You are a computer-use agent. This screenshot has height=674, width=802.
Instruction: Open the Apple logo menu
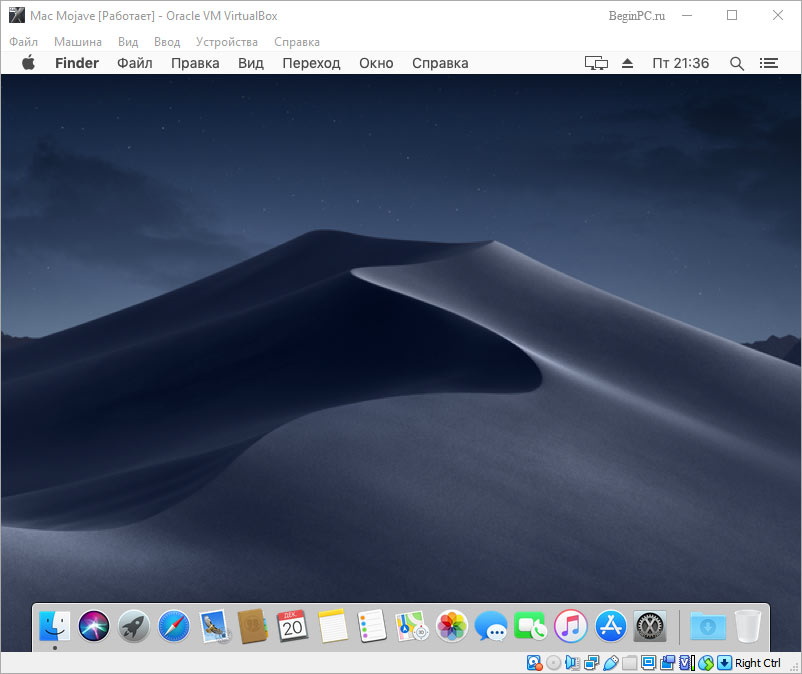pyautogui.click(x=29, y=62)
